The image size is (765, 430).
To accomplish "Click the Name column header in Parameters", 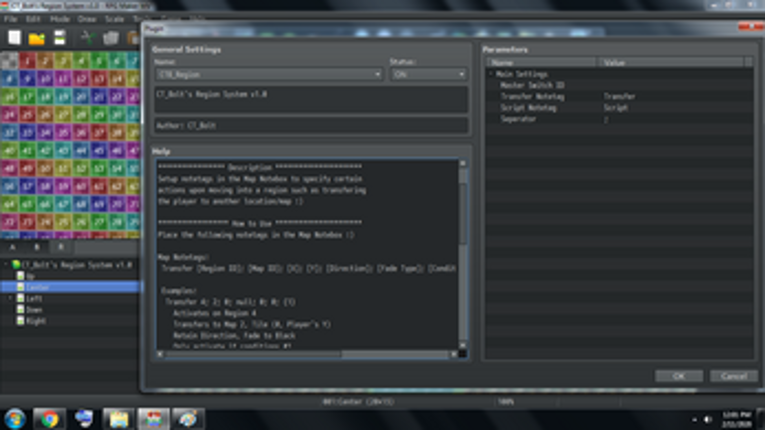I will (541, 62).
